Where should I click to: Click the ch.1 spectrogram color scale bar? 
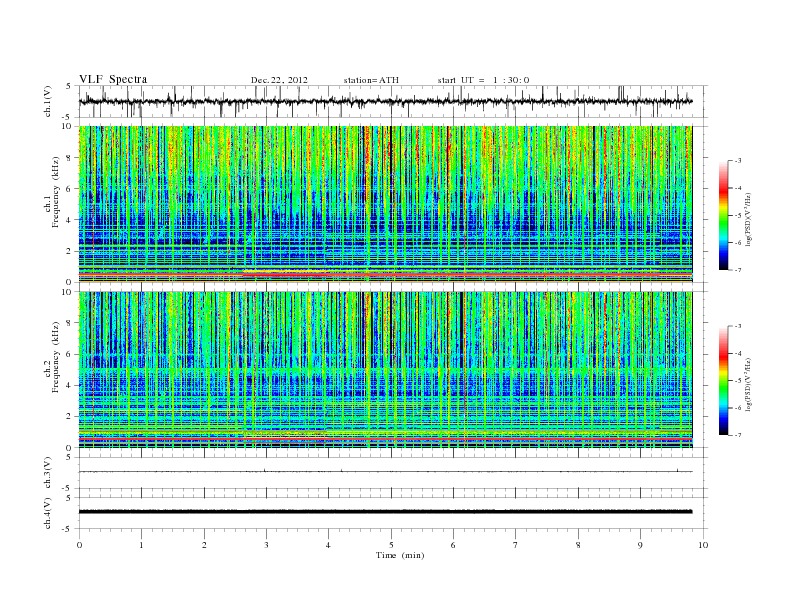tap(723, 215)
